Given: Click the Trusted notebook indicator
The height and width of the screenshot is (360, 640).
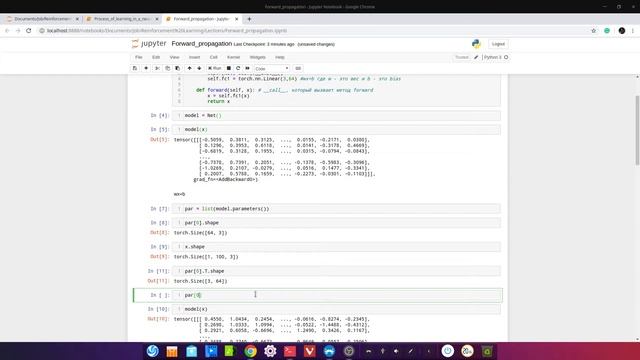Looking at the screenshot, I should [x=462, y=57].
